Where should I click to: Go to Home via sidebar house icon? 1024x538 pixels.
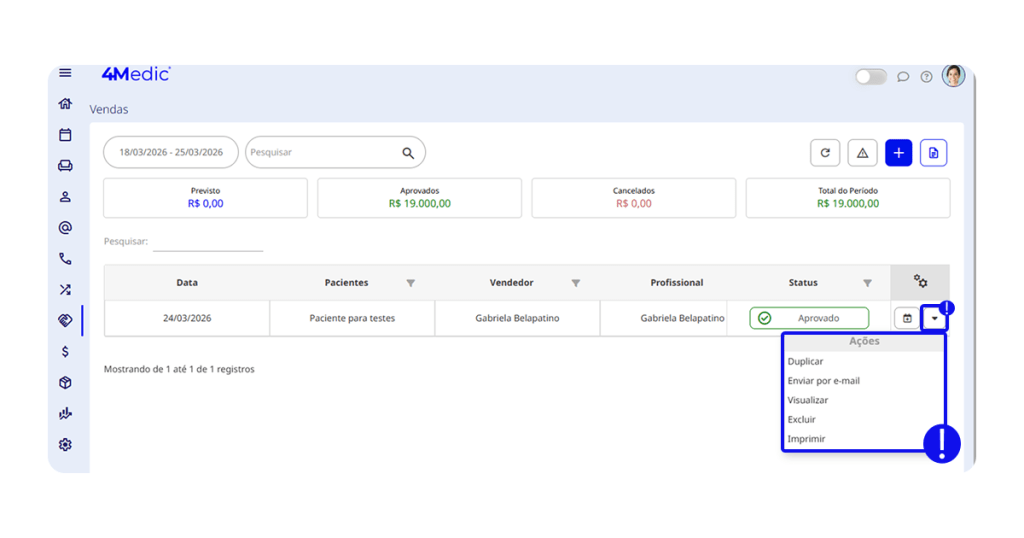pos(65,104)
